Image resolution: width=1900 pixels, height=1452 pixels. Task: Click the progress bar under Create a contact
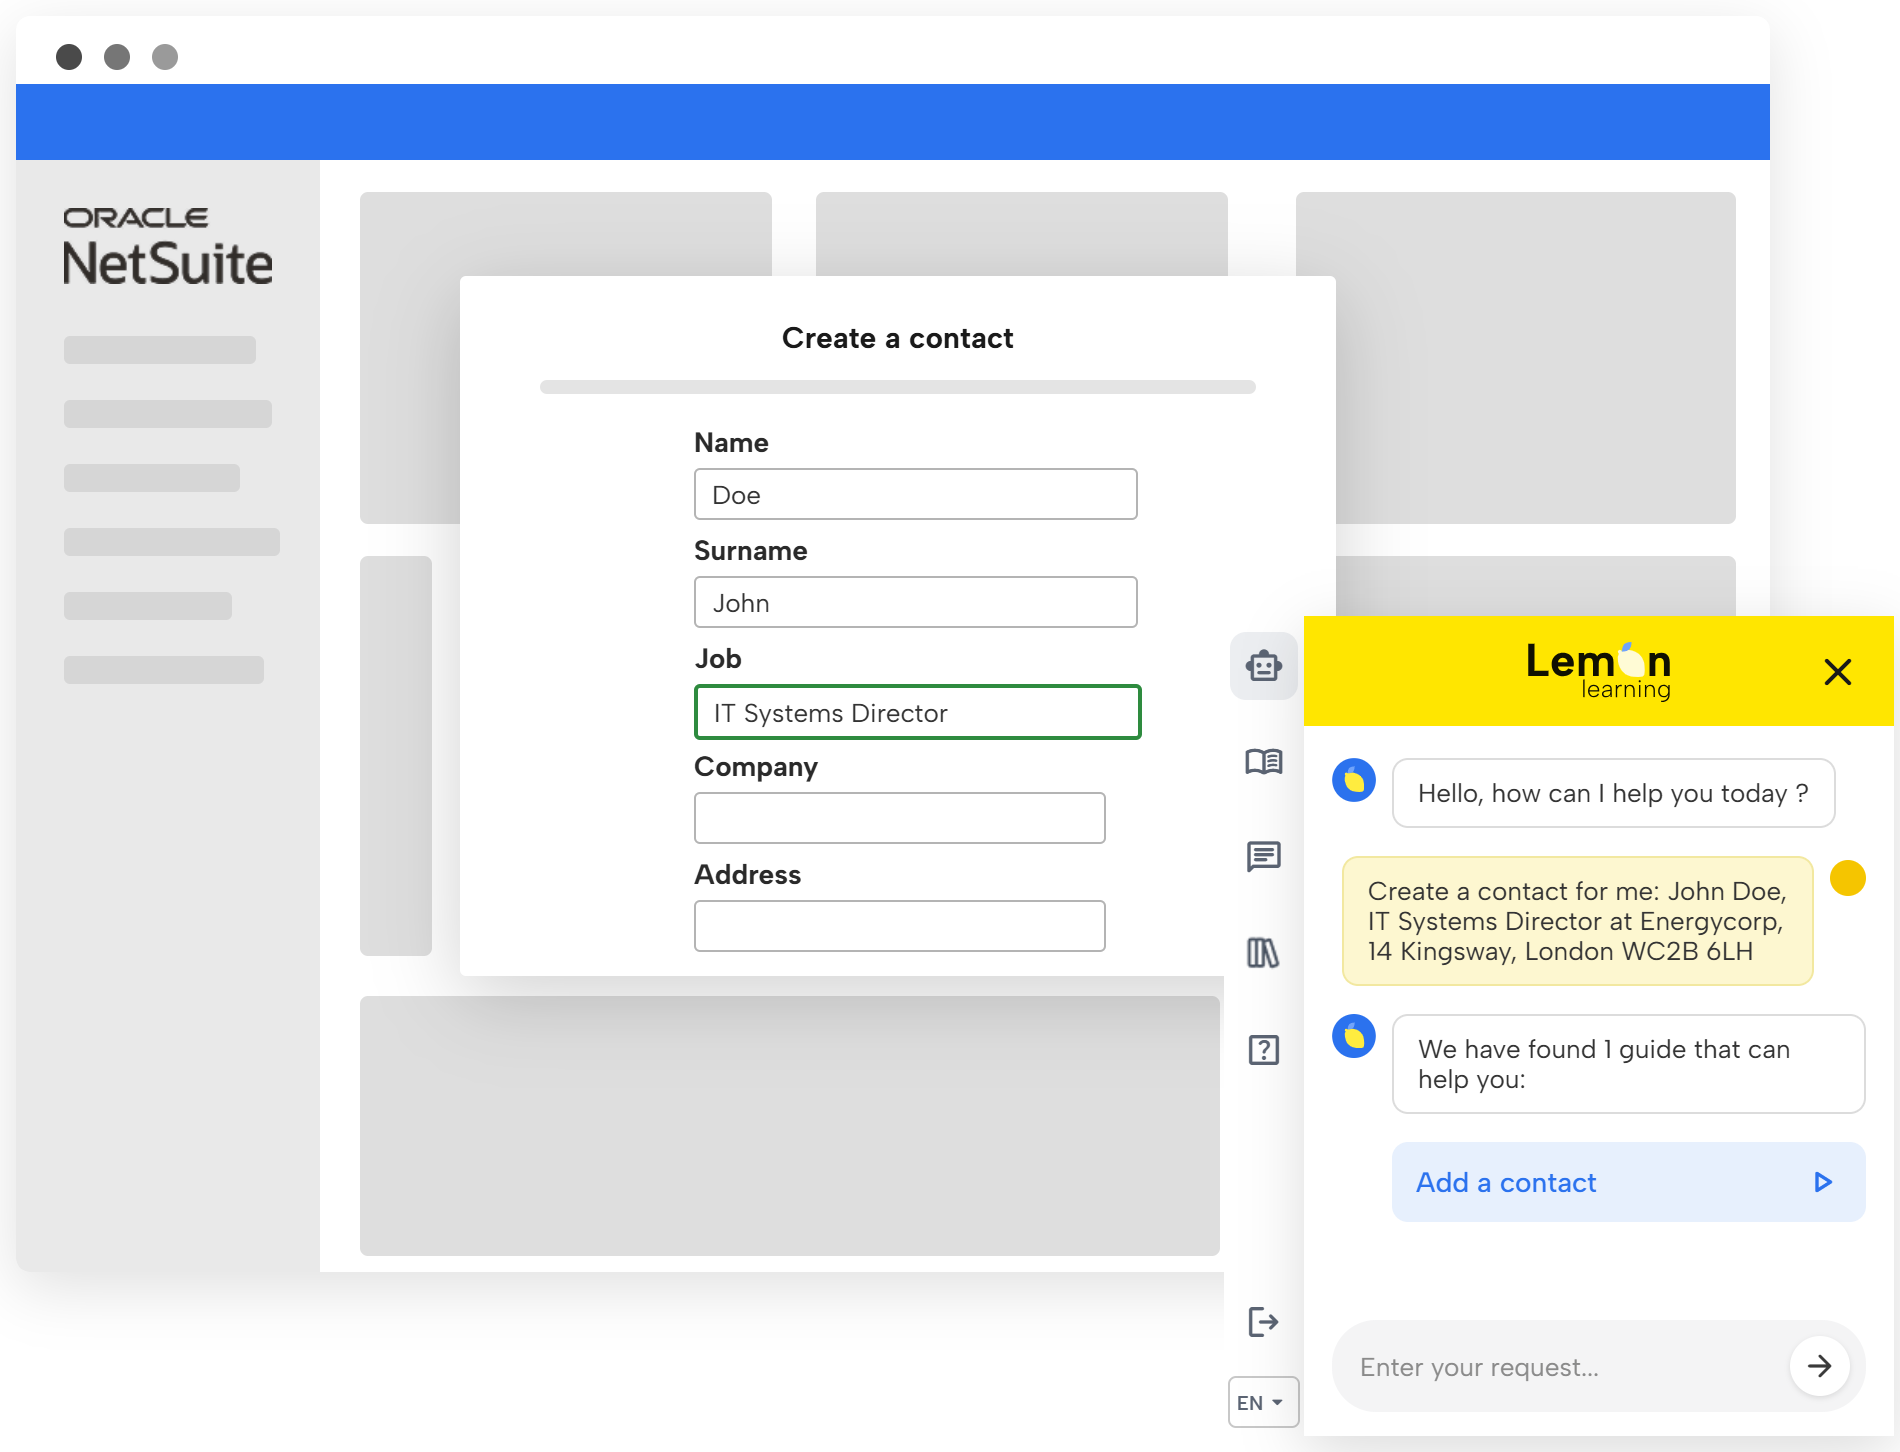pos(898,387)
